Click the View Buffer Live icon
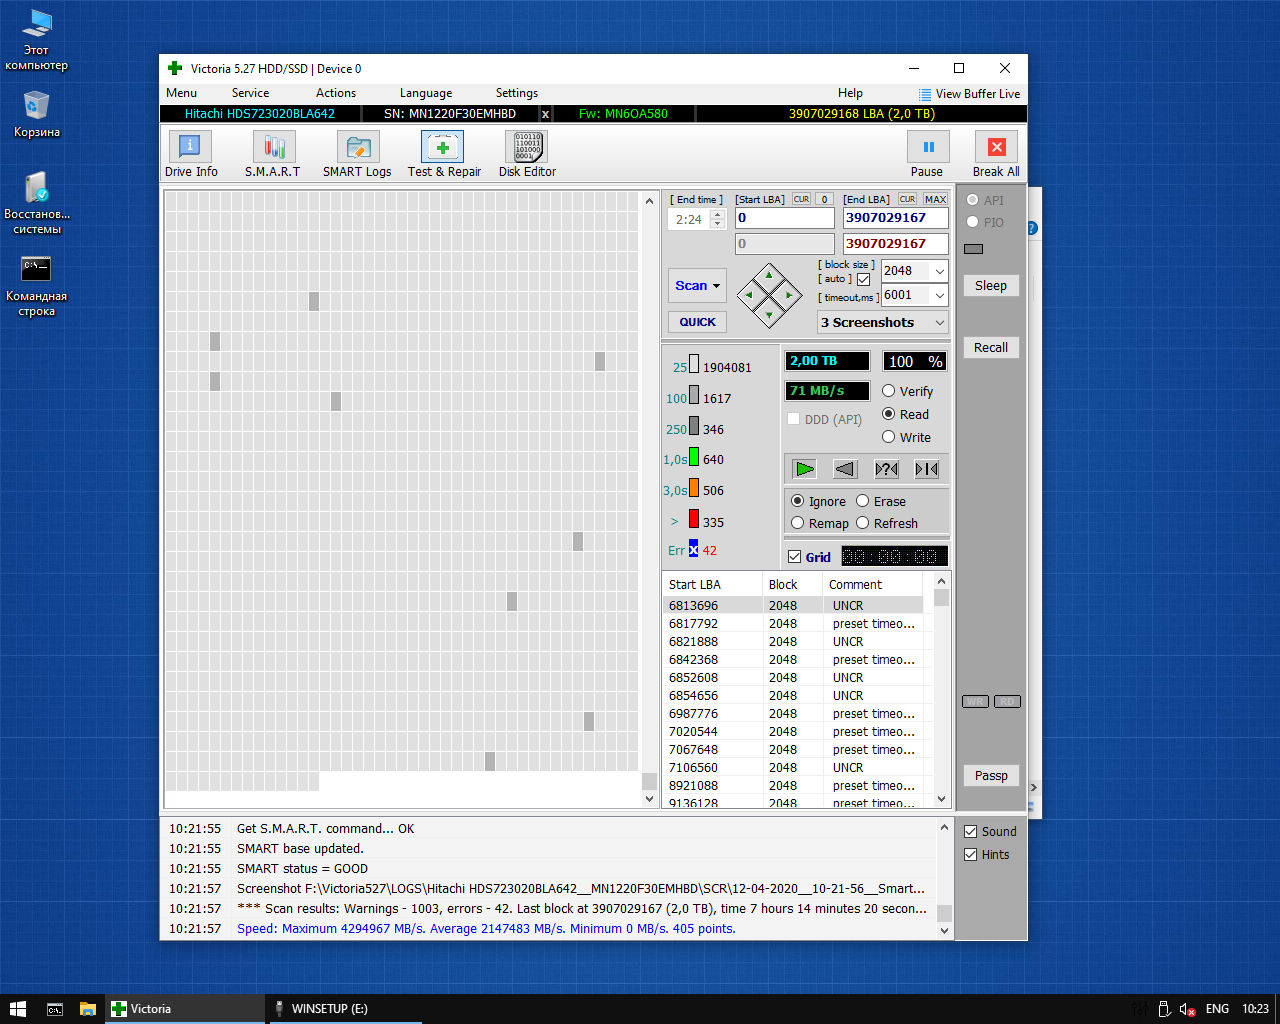The image size is (1280, 1024). pos(925,94)
